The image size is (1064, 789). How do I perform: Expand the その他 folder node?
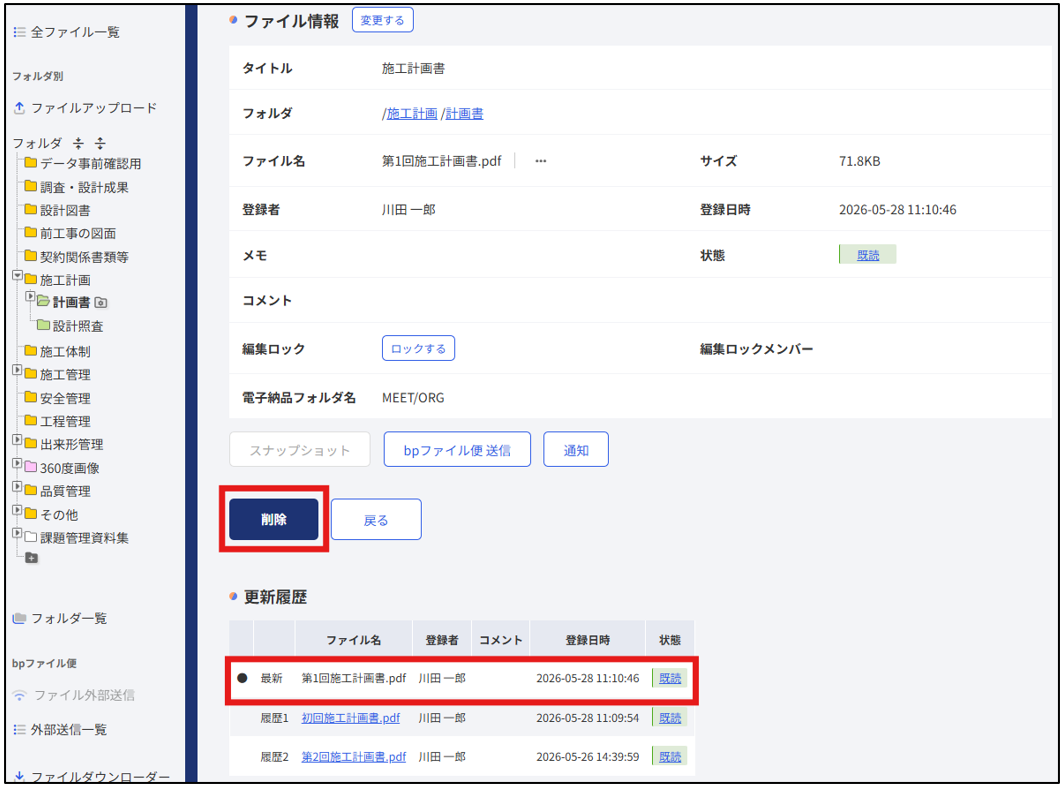(18, 509)
